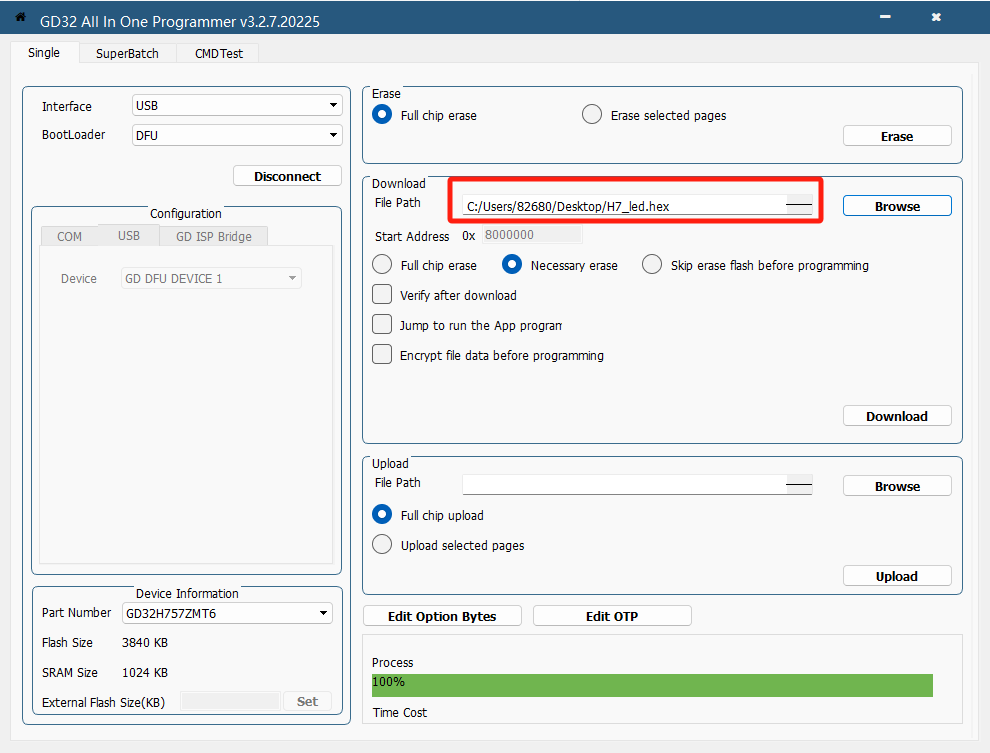This screenshot has width=990, height=753.
Task: Click the Flash Size value 3840 KB
Action: (x=145, y=643)
